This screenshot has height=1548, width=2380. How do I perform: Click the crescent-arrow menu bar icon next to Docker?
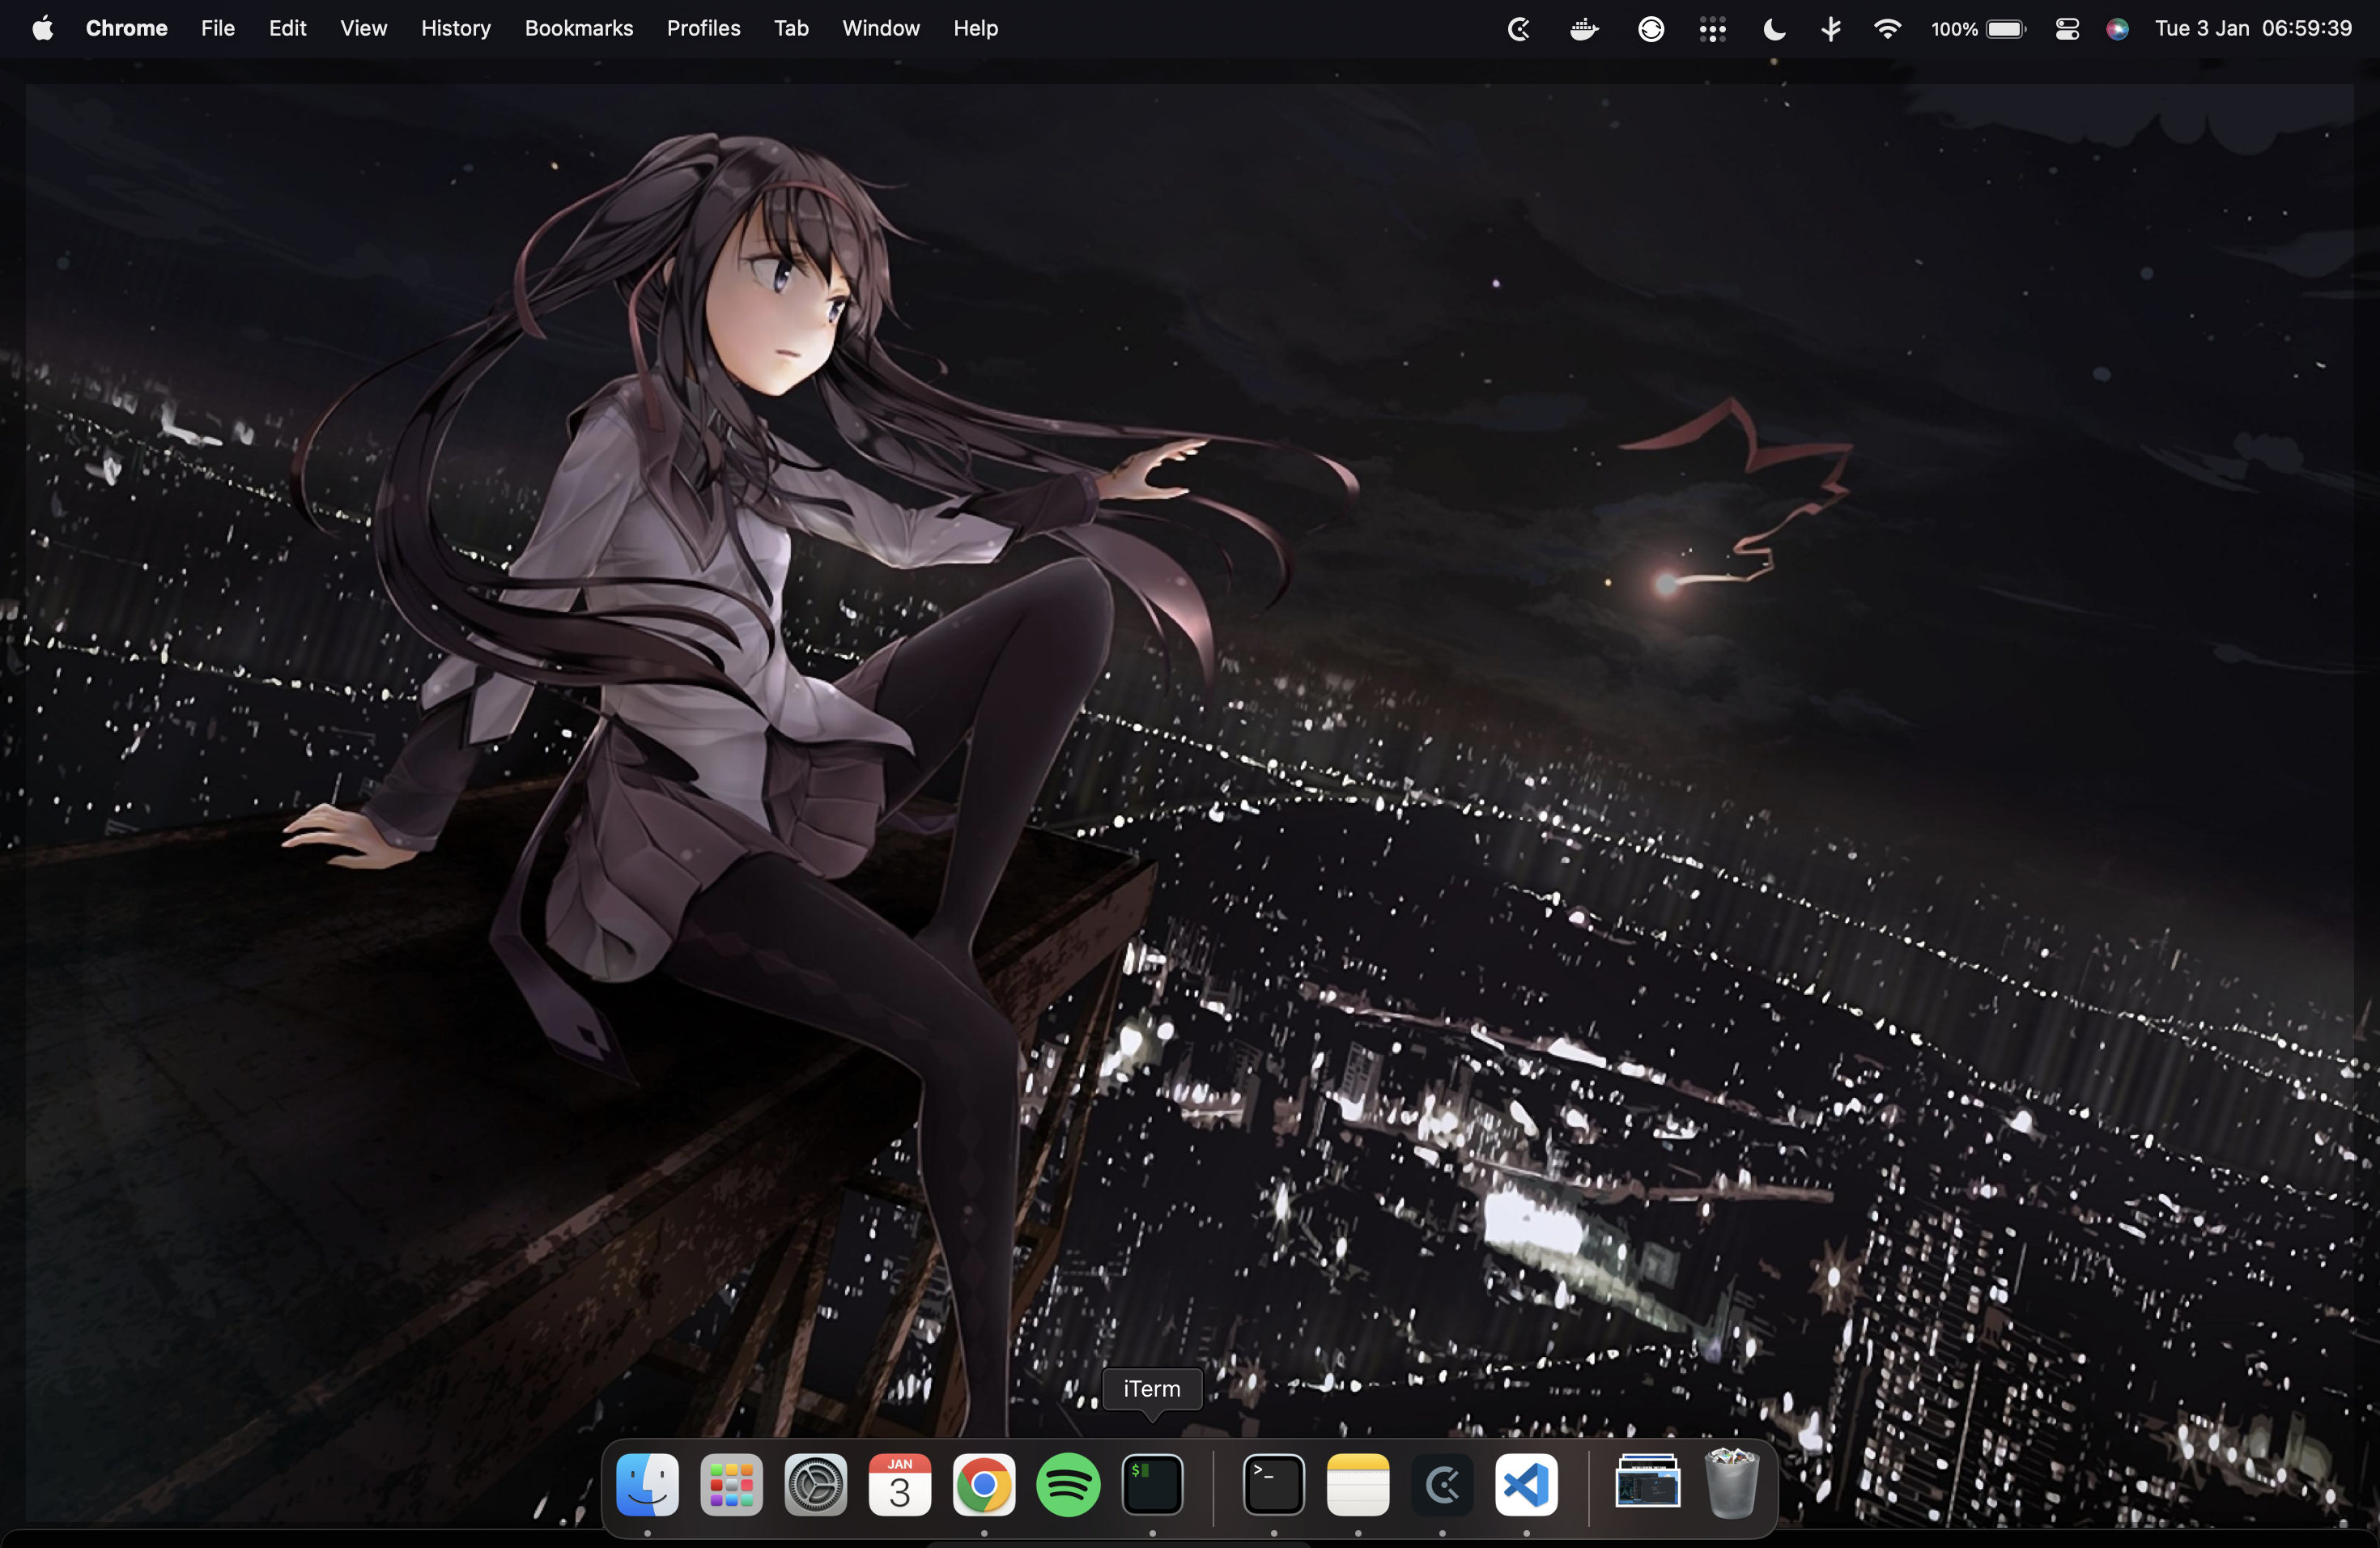pos(1519,29)
